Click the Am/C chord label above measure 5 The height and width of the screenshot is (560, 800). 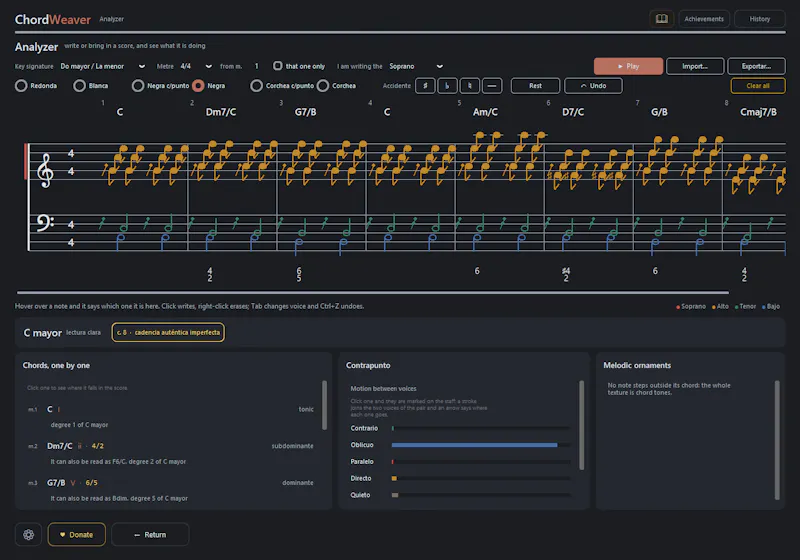click(x=485, y=112)
